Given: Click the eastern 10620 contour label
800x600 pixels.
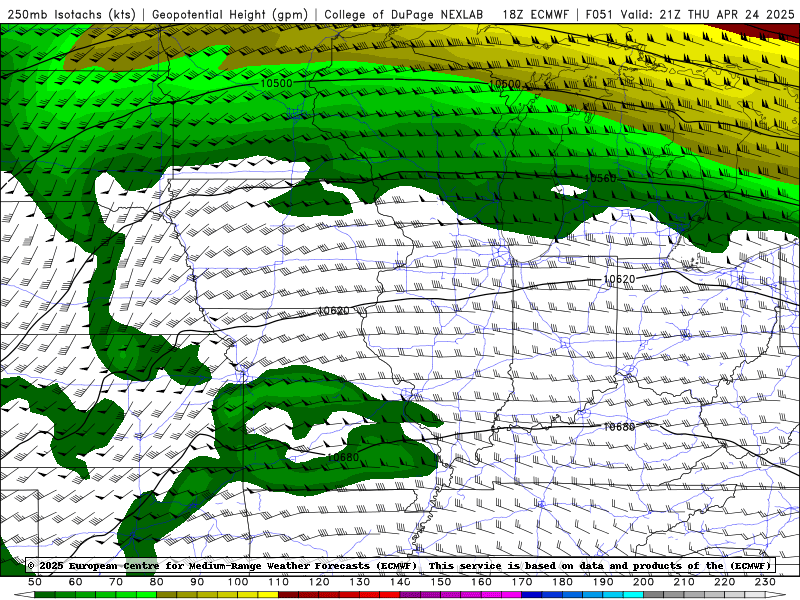Looking at the screenshot, I should [x=619, y=279].
